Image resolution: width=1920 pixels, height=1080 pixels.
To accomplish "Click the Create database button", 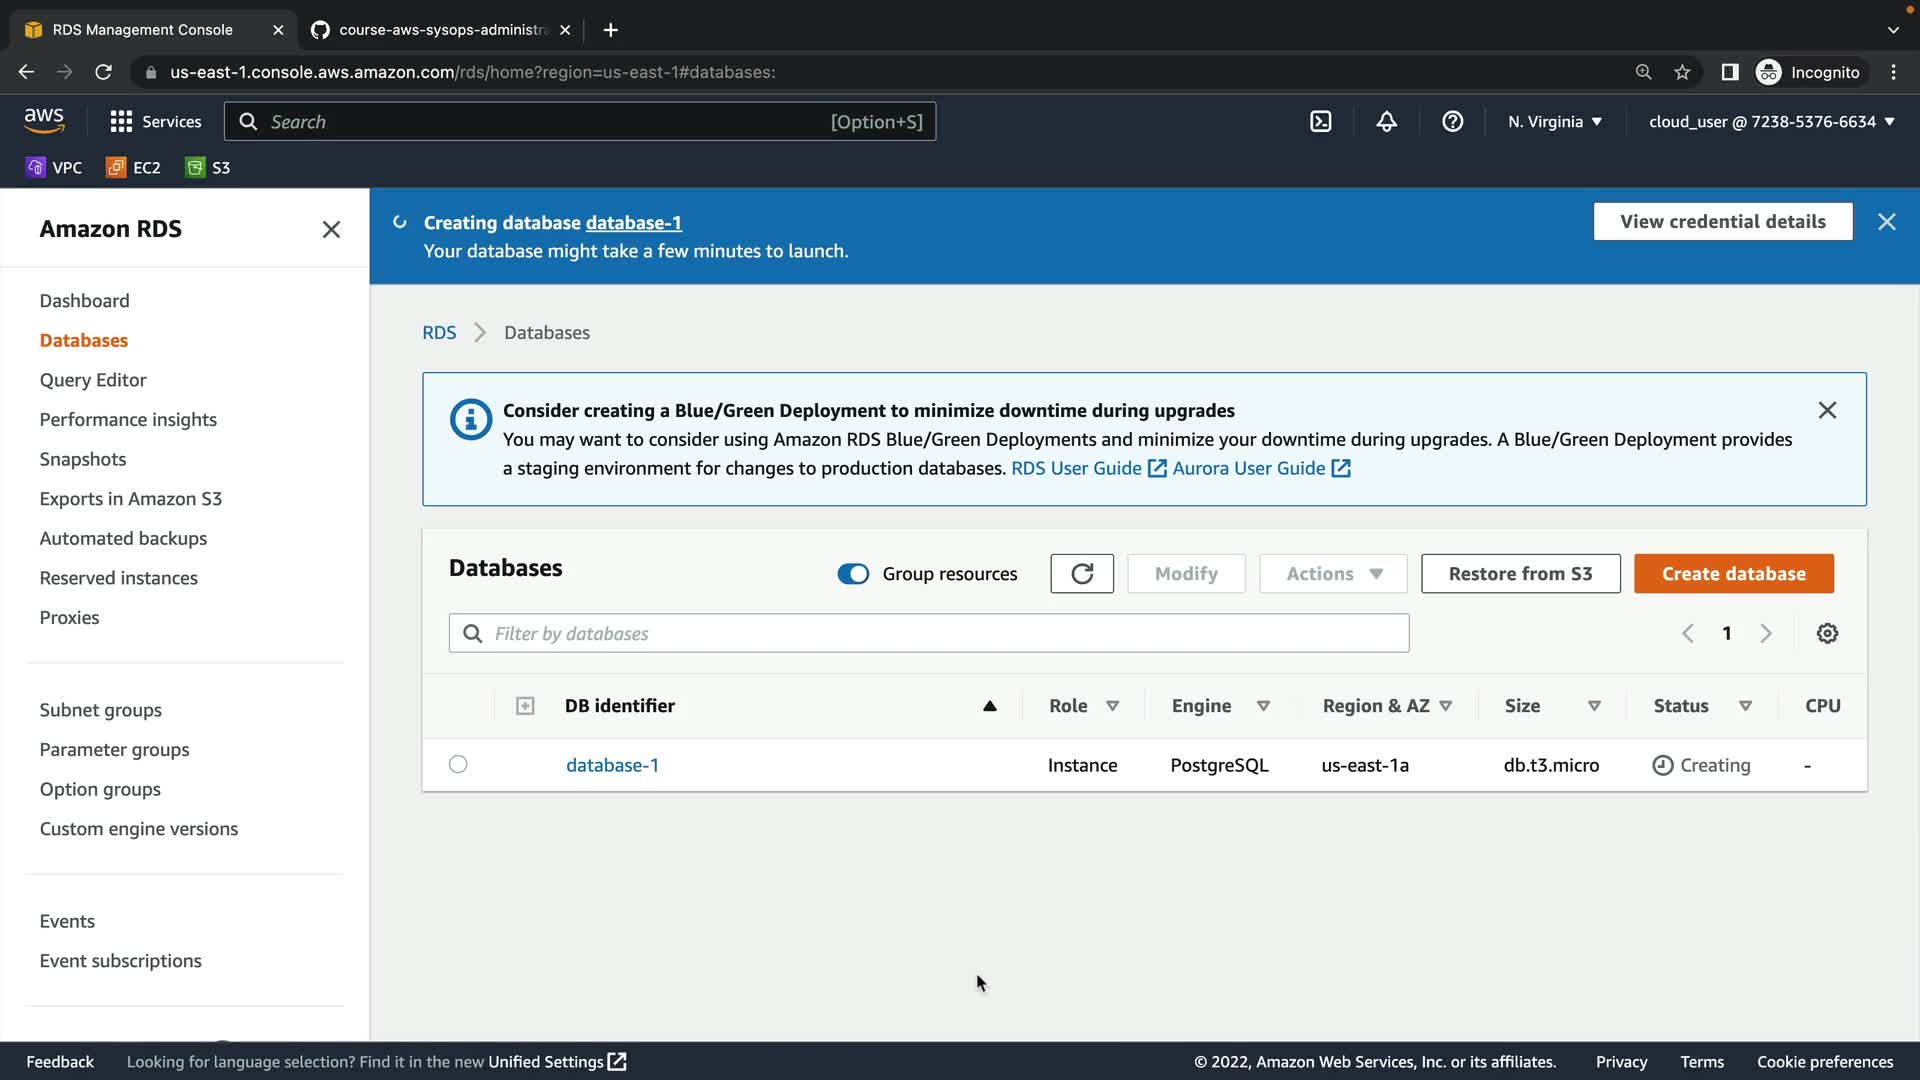I will [x=1733, y=574].
